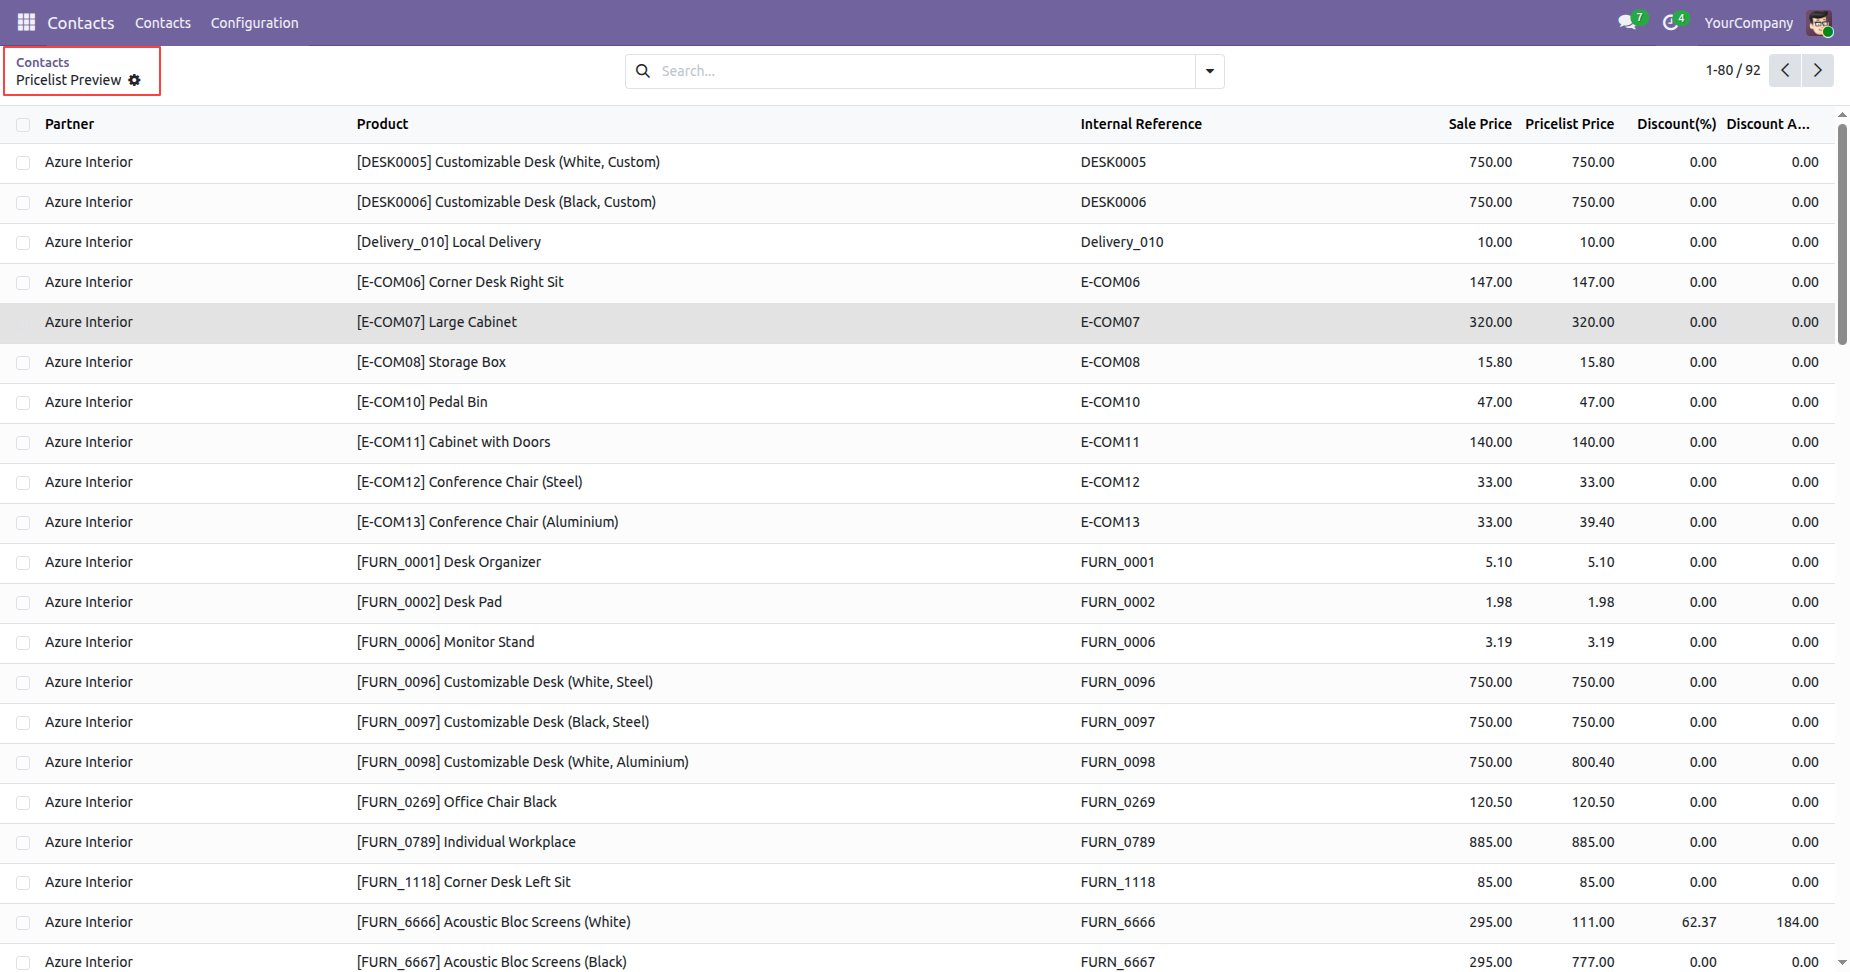Toggle the select-all checkbox in header
Viewport: 1850px width, 972px height.
[x=23, y=125]
